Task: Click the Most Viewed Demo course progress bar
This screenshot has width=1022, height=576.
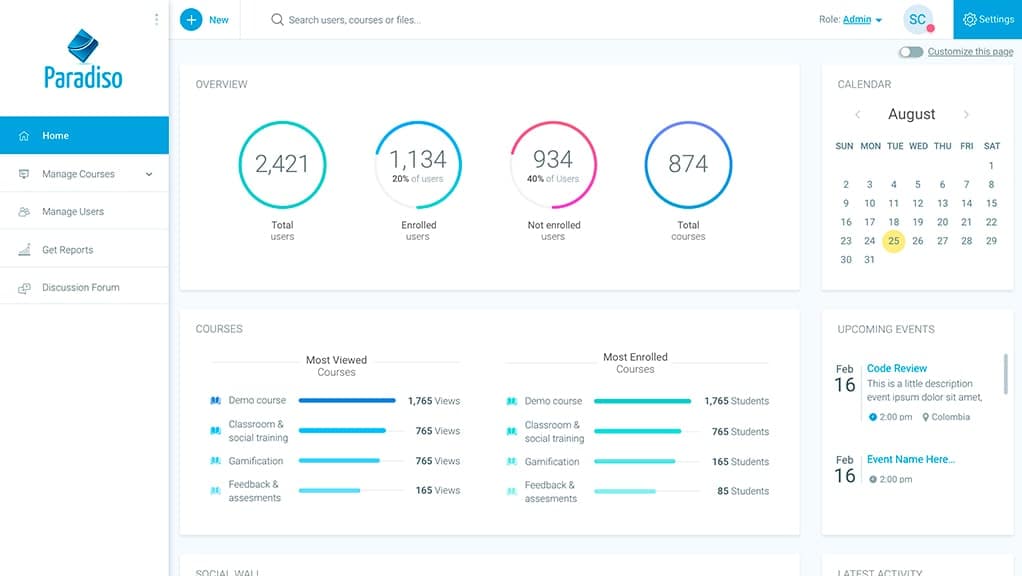Action: coord(347,401)
